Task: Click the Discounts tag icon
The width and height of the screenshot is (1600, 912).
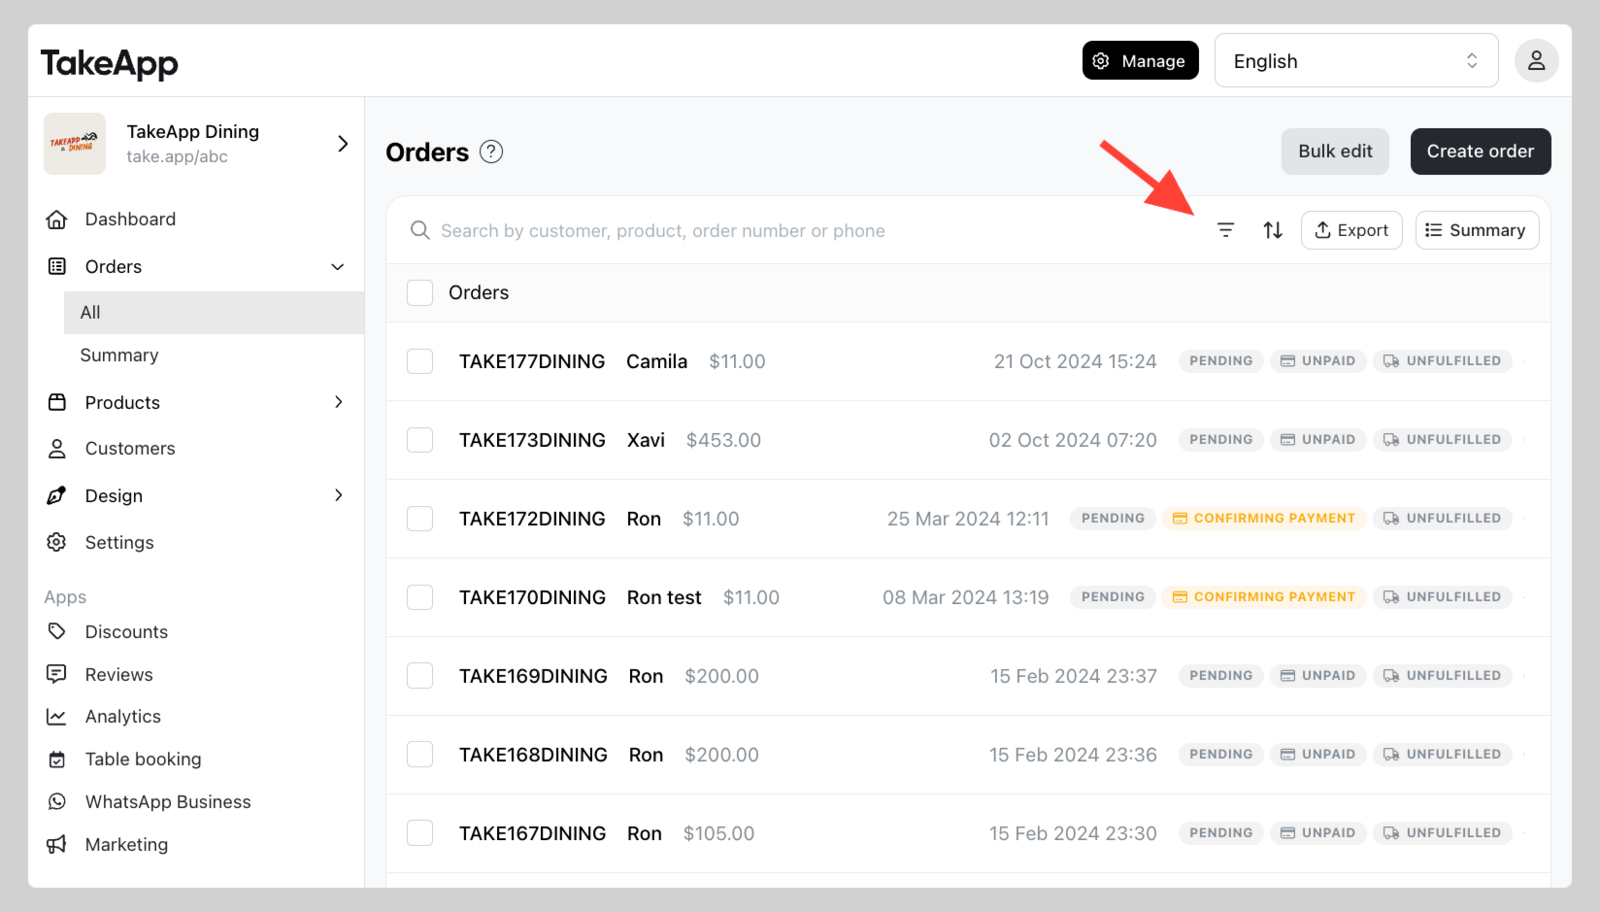Action: [x=57, y=631]
